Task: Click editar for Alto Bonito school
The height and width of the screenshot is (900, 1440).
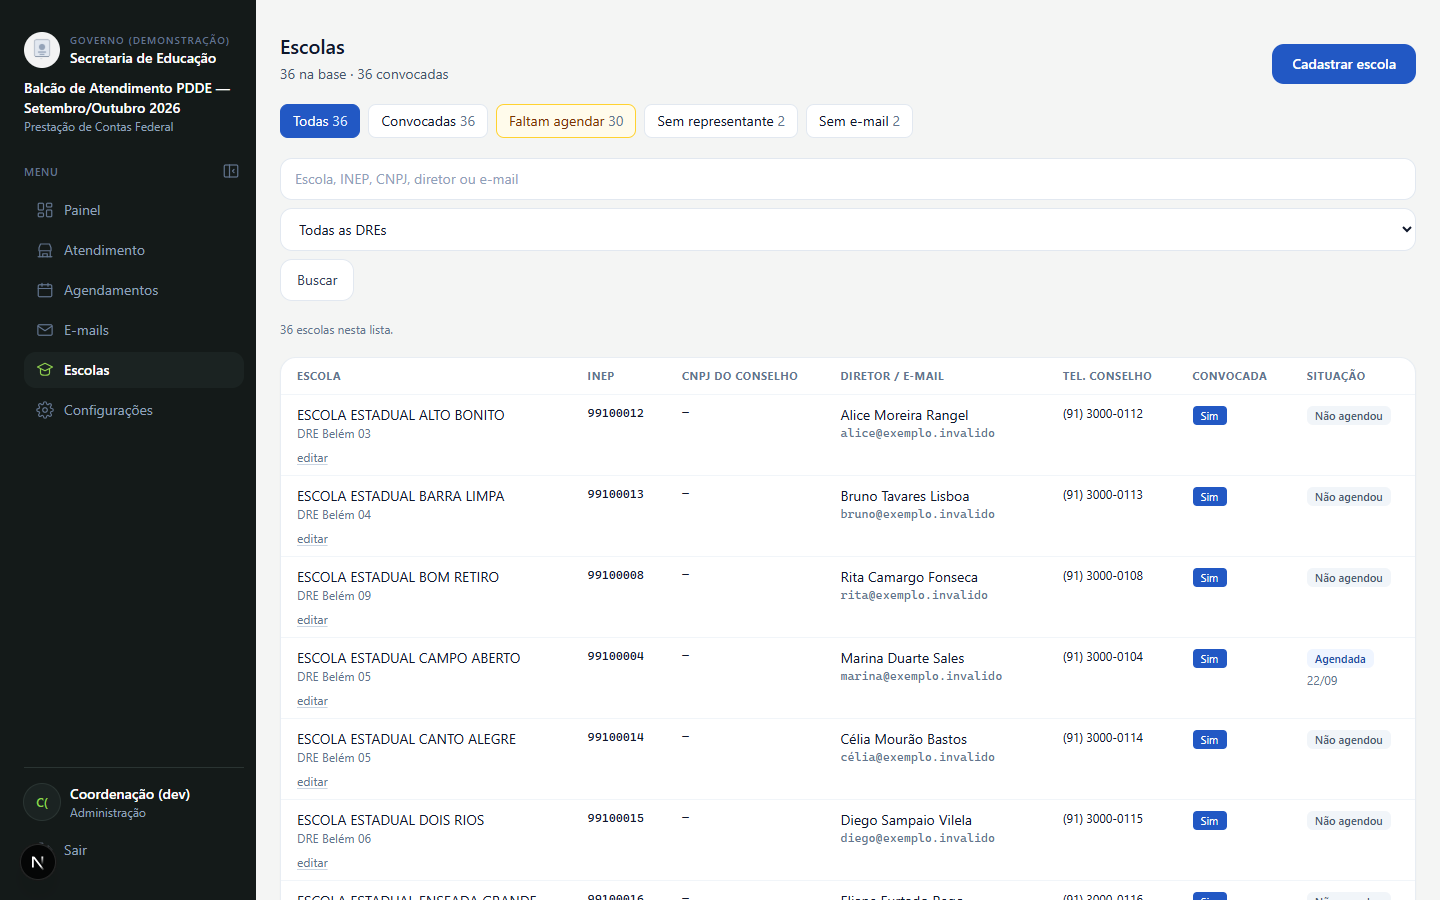Action: pyautogui.click(x=312, y=458)
